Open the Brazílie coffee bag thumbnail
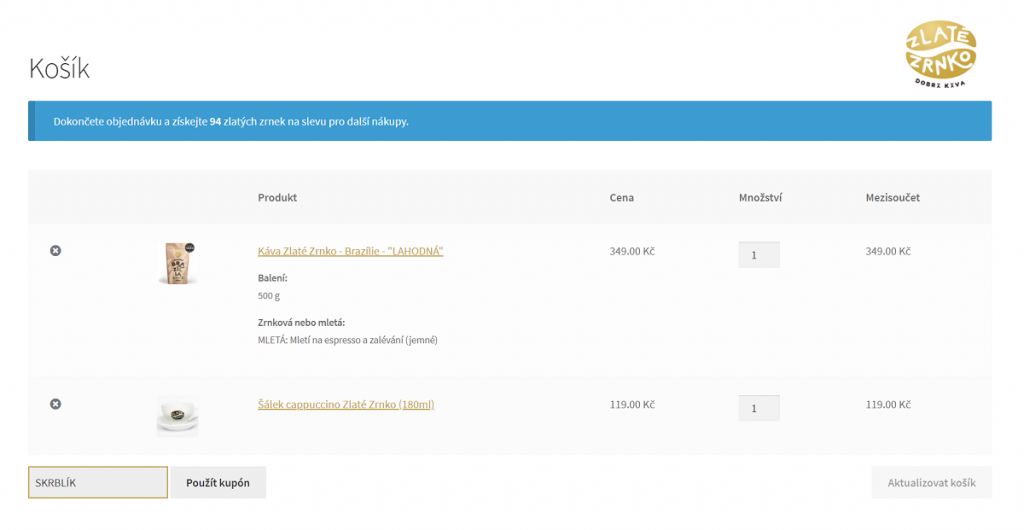The height and width of the screenshot is (530, 1024). [178, 264]
